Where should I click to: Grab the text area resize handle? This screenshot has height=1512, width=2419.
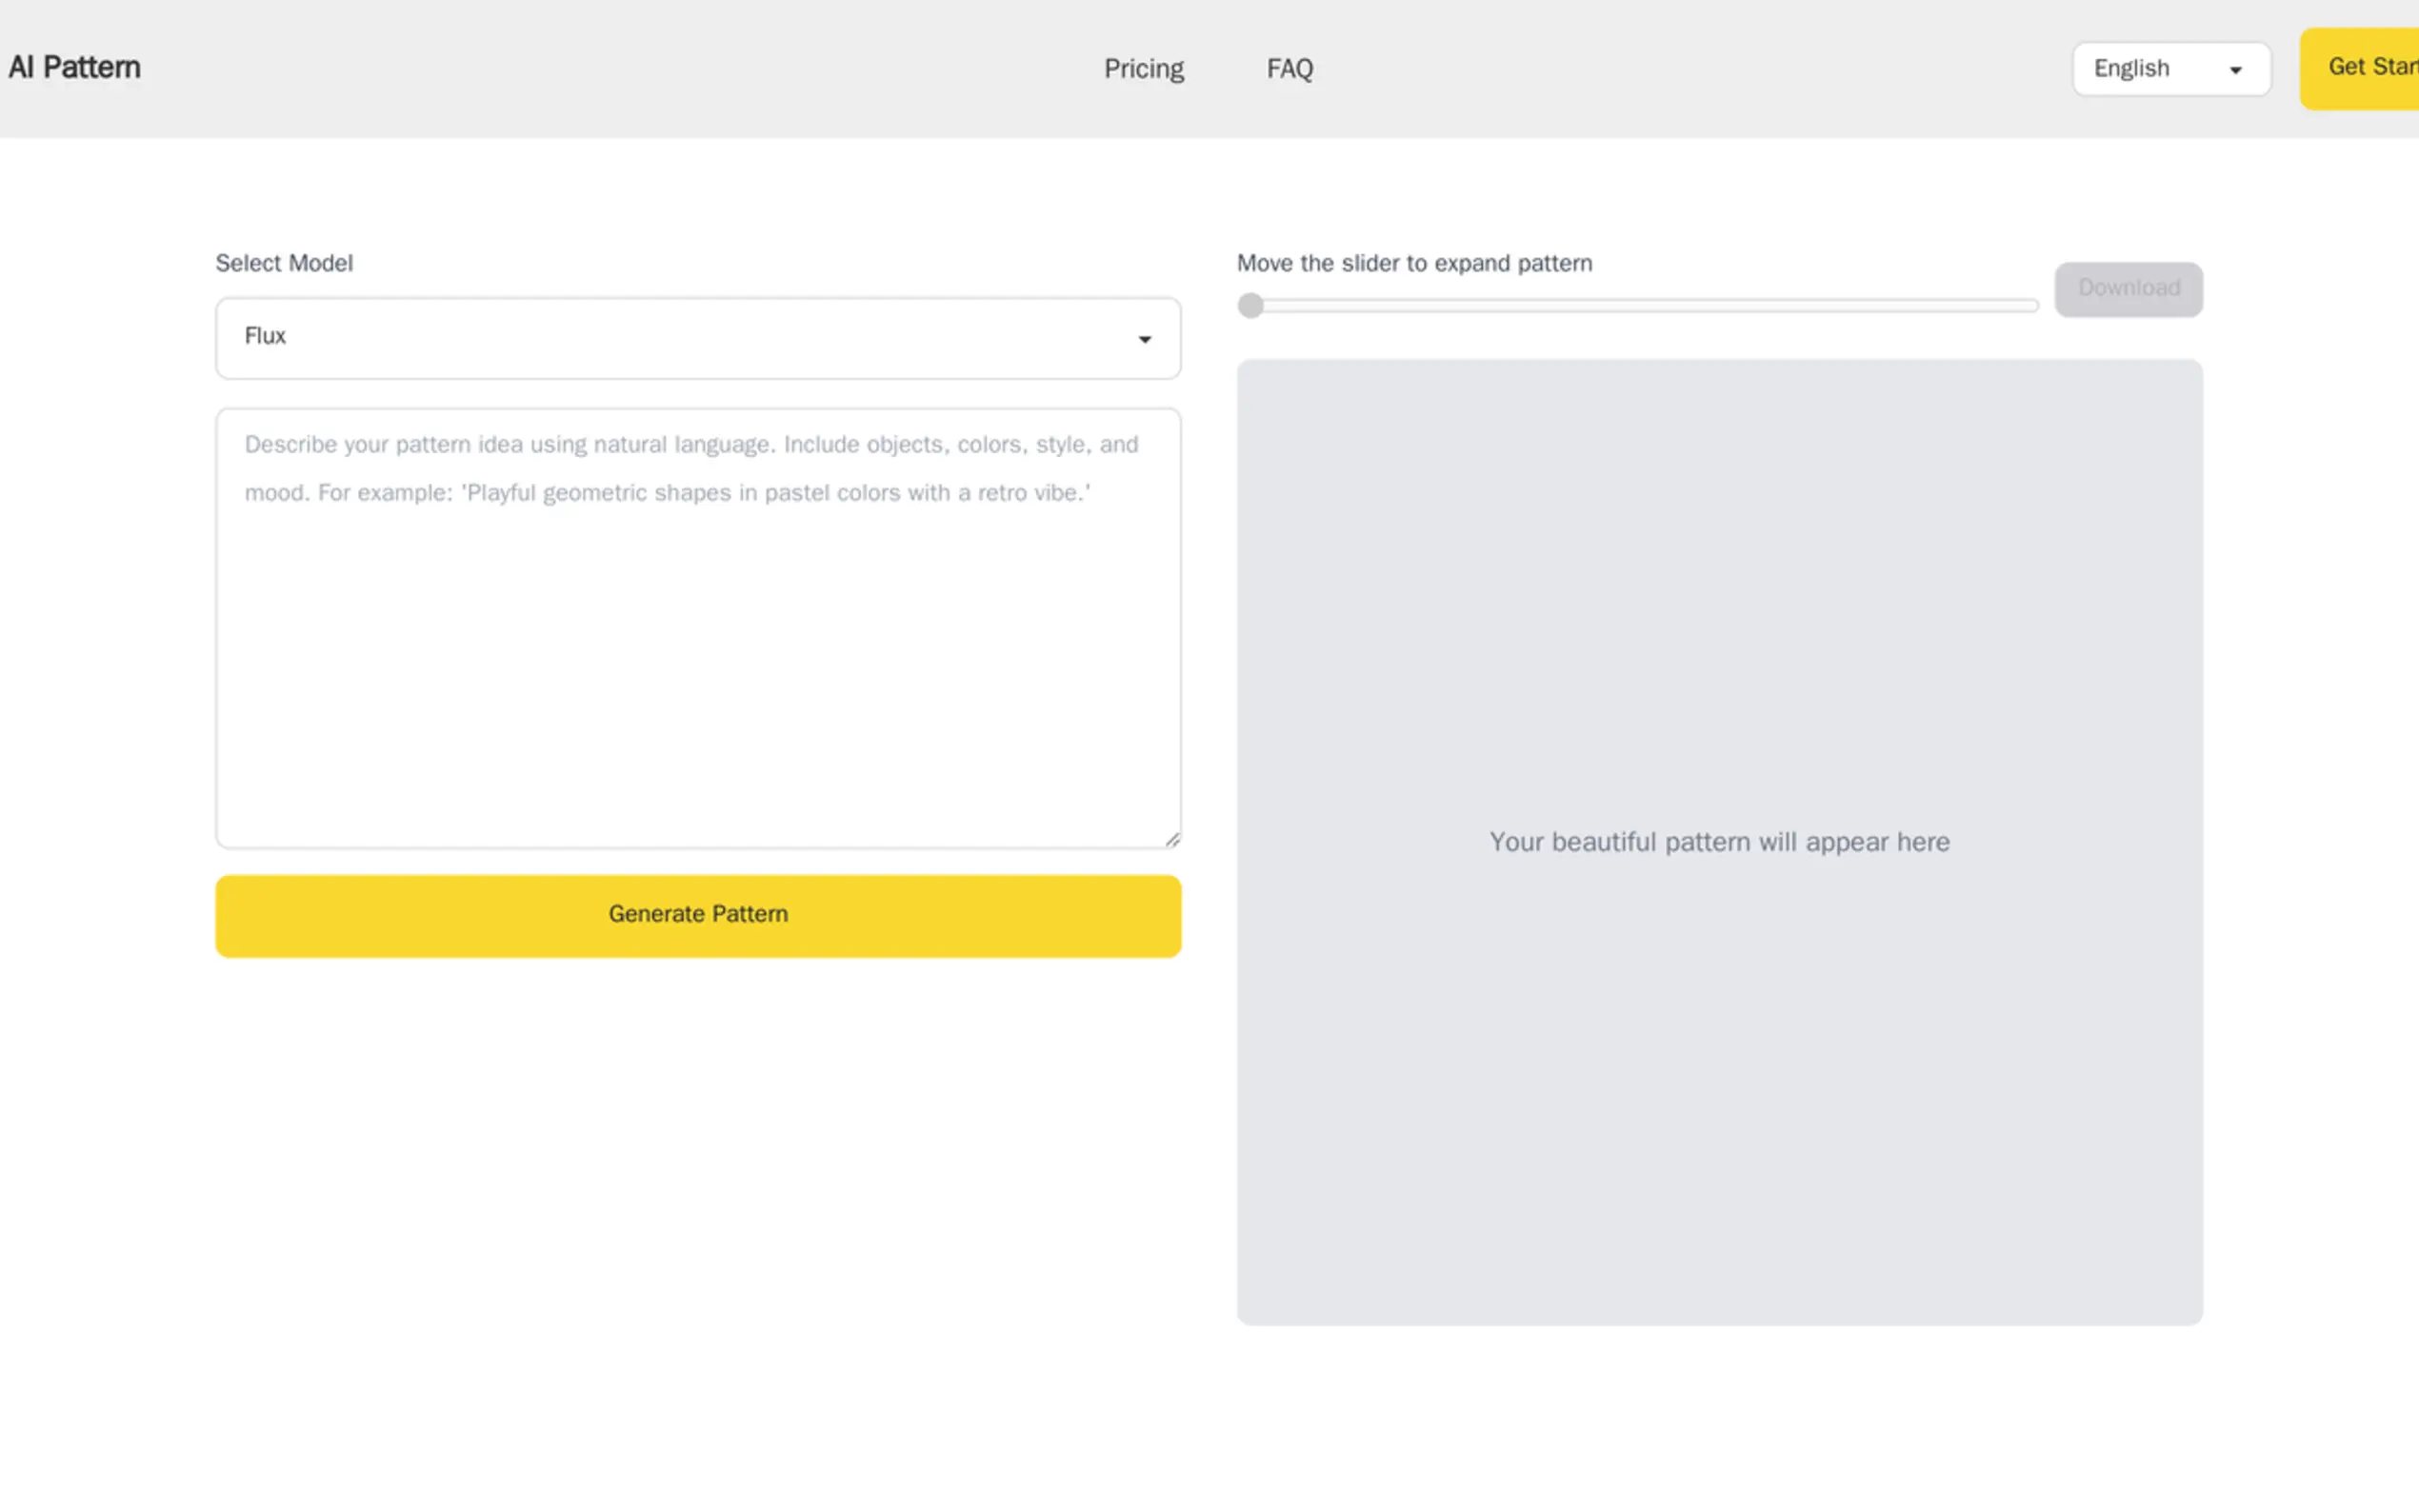tap(1172, 840)
